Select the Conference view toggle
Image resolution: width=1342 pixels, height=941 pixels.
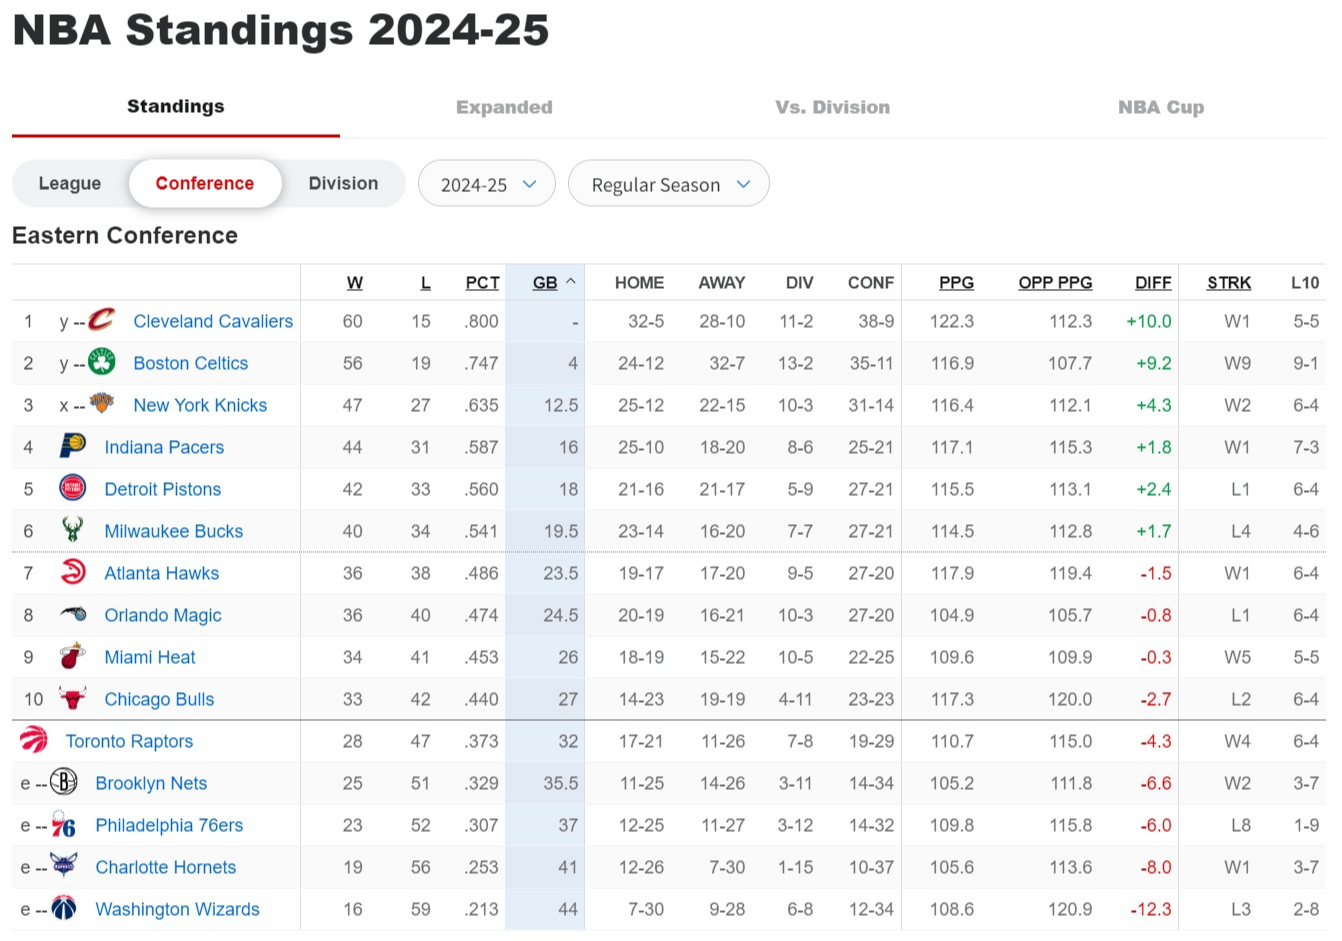click(x=205, y=183)
